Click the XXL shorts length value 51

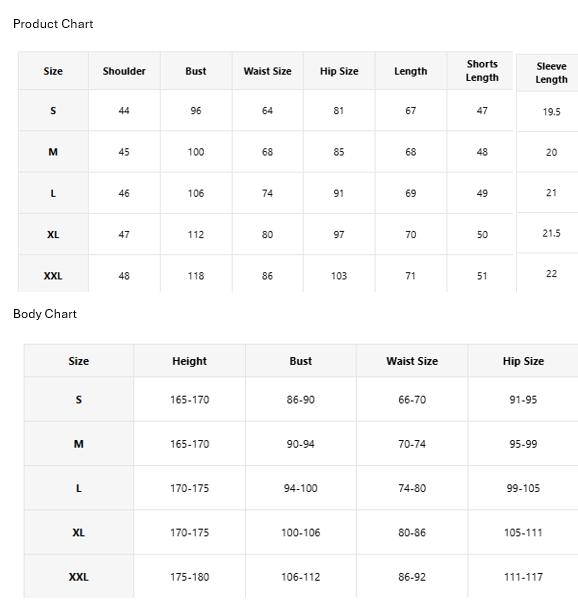pos(482,276)
